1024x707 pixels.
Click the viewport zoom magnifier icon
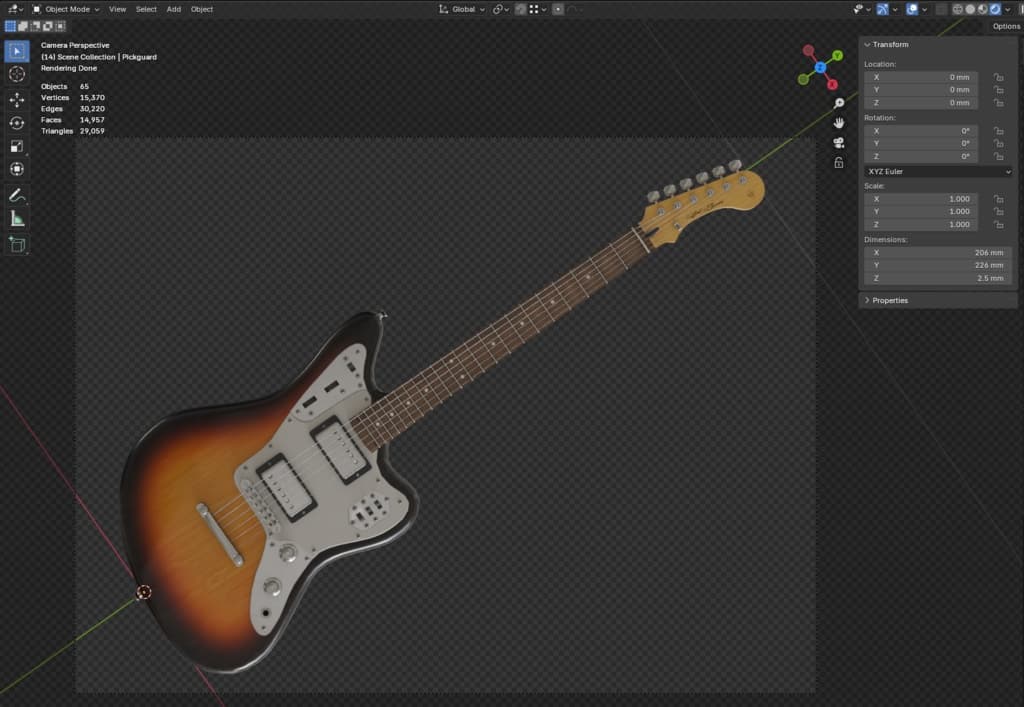pos(839,103)
